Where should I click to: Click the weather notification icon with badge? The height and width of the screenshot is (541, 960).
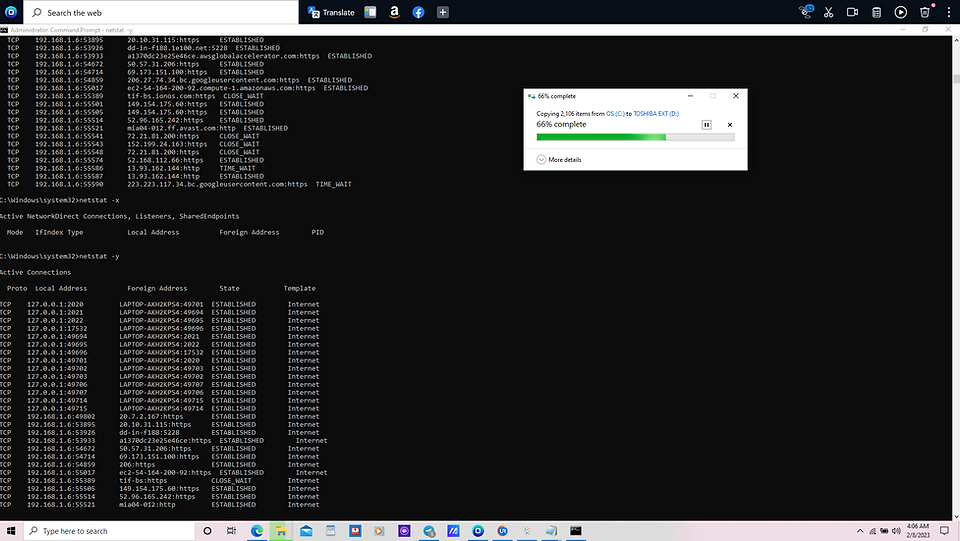point(806,12)
